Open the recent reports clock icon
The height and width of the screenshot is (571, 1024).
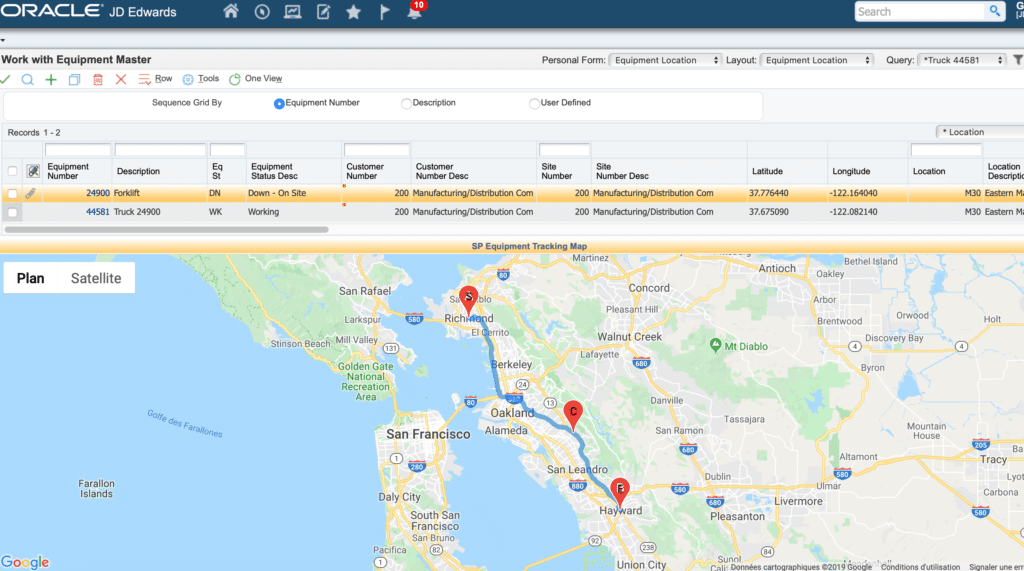tap(262, 12)
